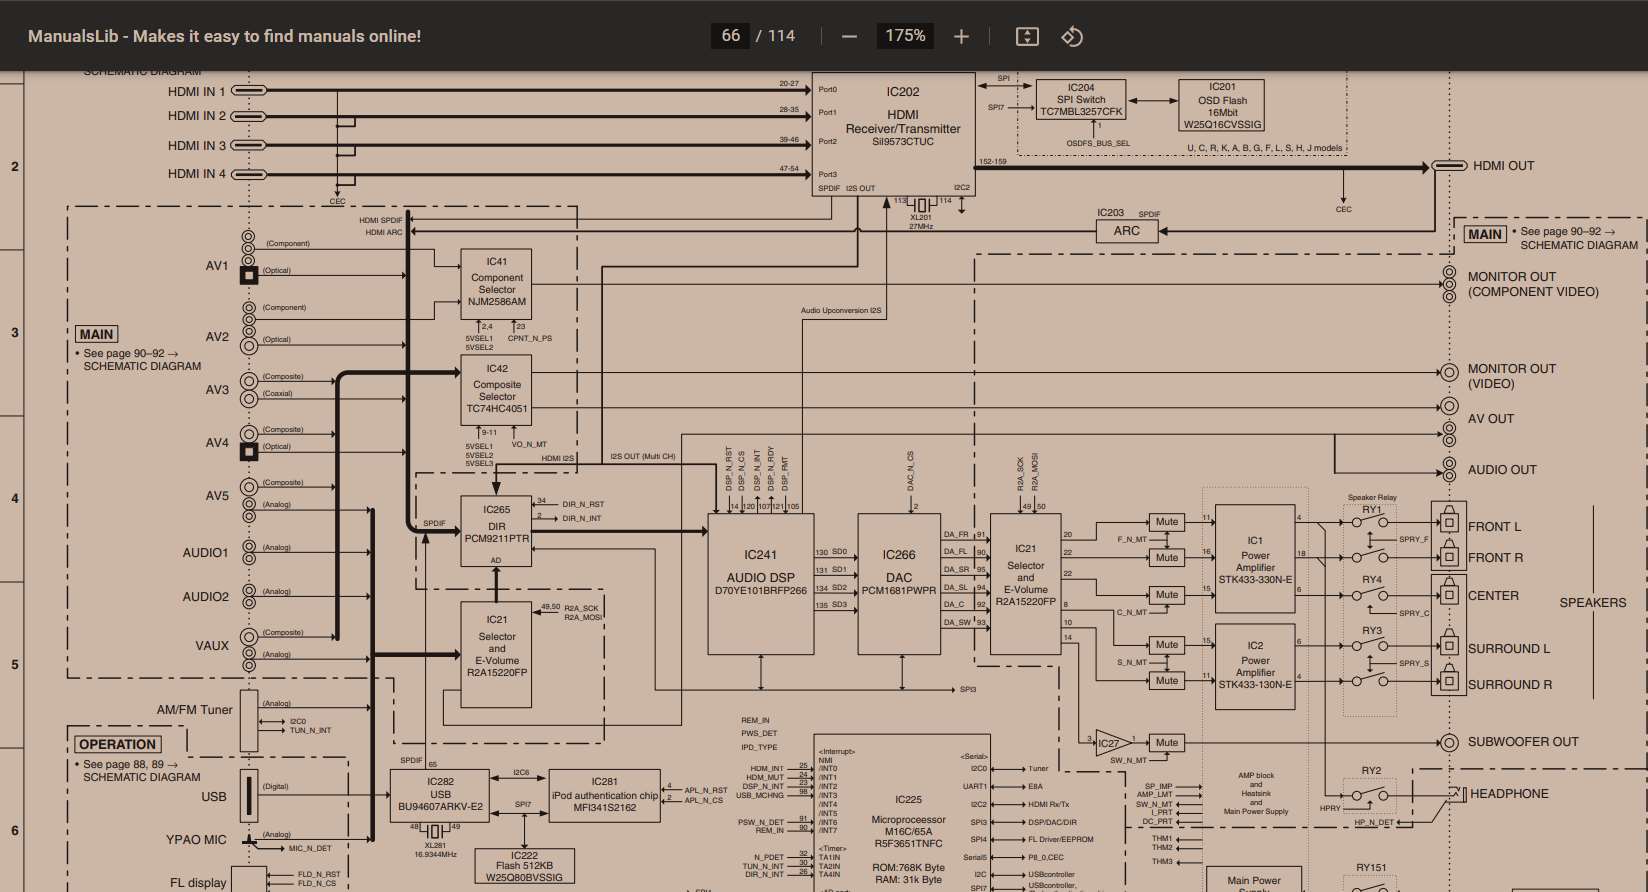Click the Audio Upconversion I2S label
Viewport: 1648px width, 892px height.
(841, 311)
